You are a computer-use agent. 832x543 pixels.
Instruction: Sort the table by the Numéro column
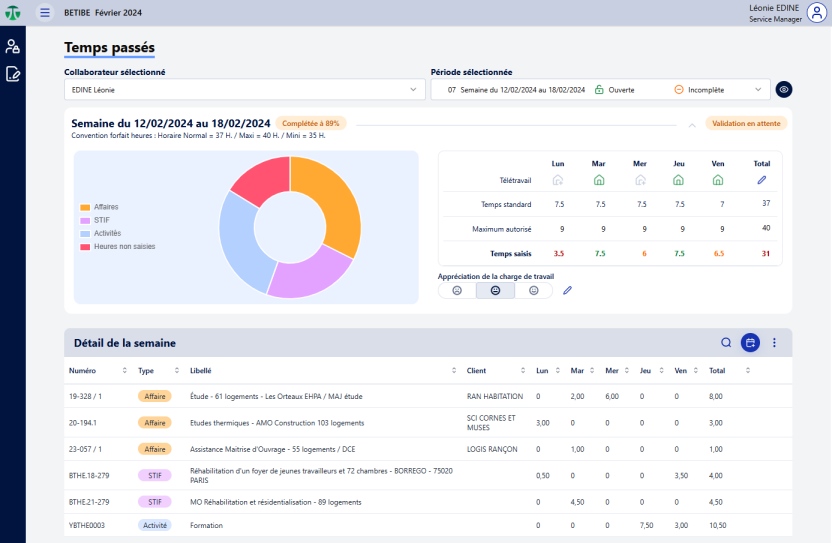click(x=124, y=370)
